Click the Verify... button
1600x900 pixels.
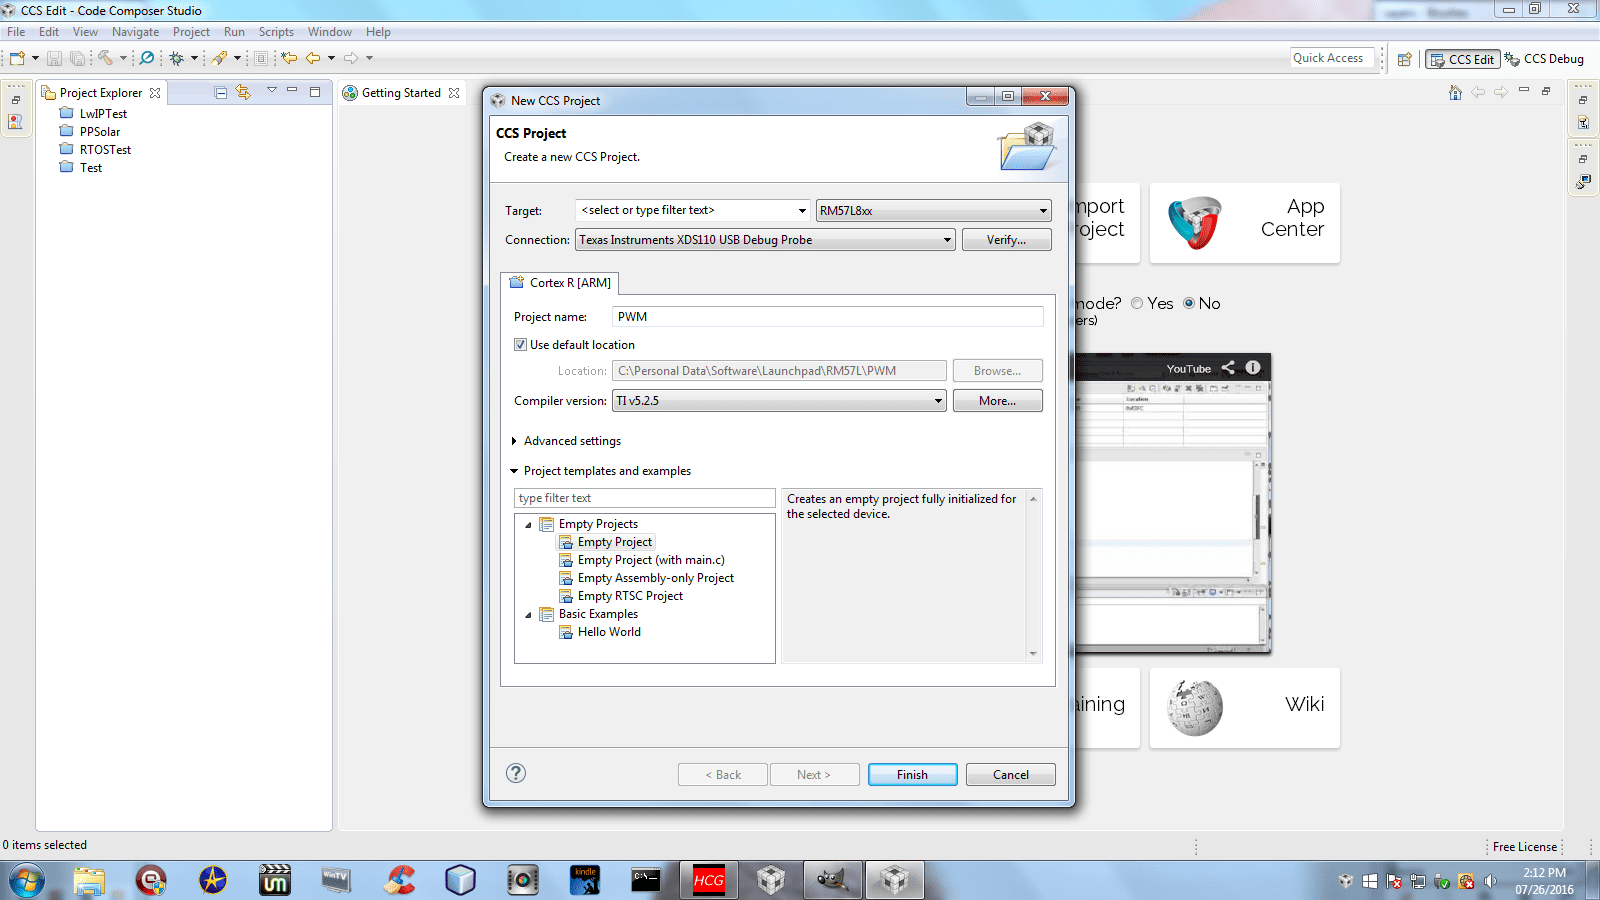1006,240
